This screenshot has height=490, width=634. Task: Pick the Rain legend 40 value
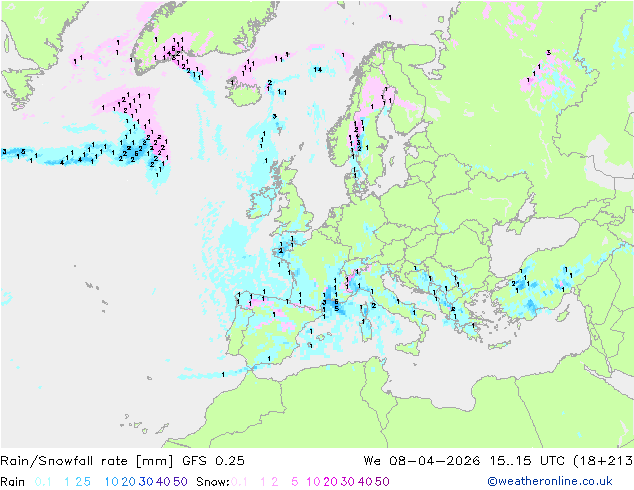click(163, 482)
